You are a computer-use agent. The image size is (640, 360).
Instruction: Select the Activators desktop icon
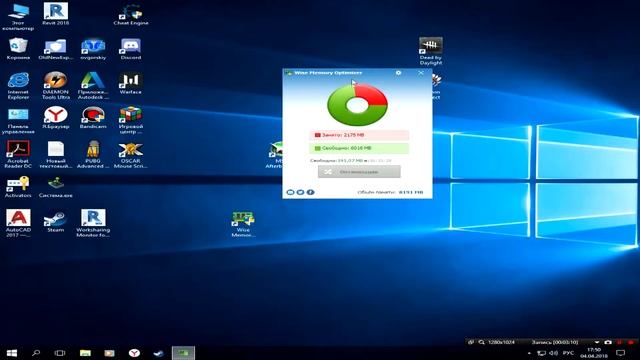18,187
